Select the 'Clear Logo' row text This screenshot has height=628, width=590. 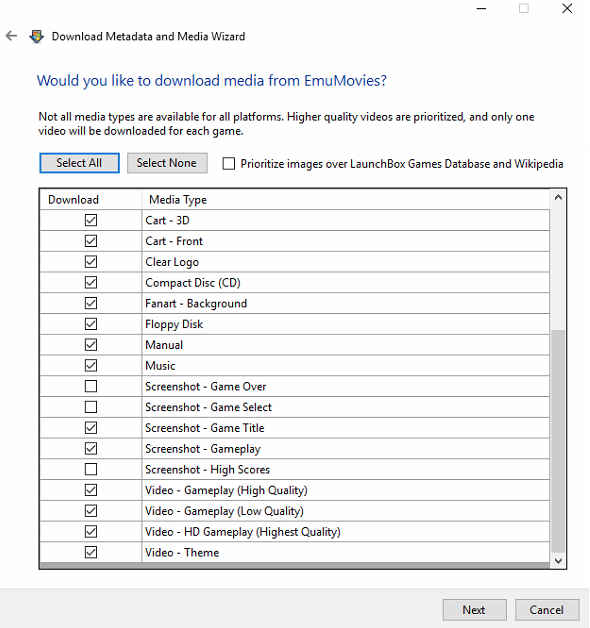(x=172, y=262)
